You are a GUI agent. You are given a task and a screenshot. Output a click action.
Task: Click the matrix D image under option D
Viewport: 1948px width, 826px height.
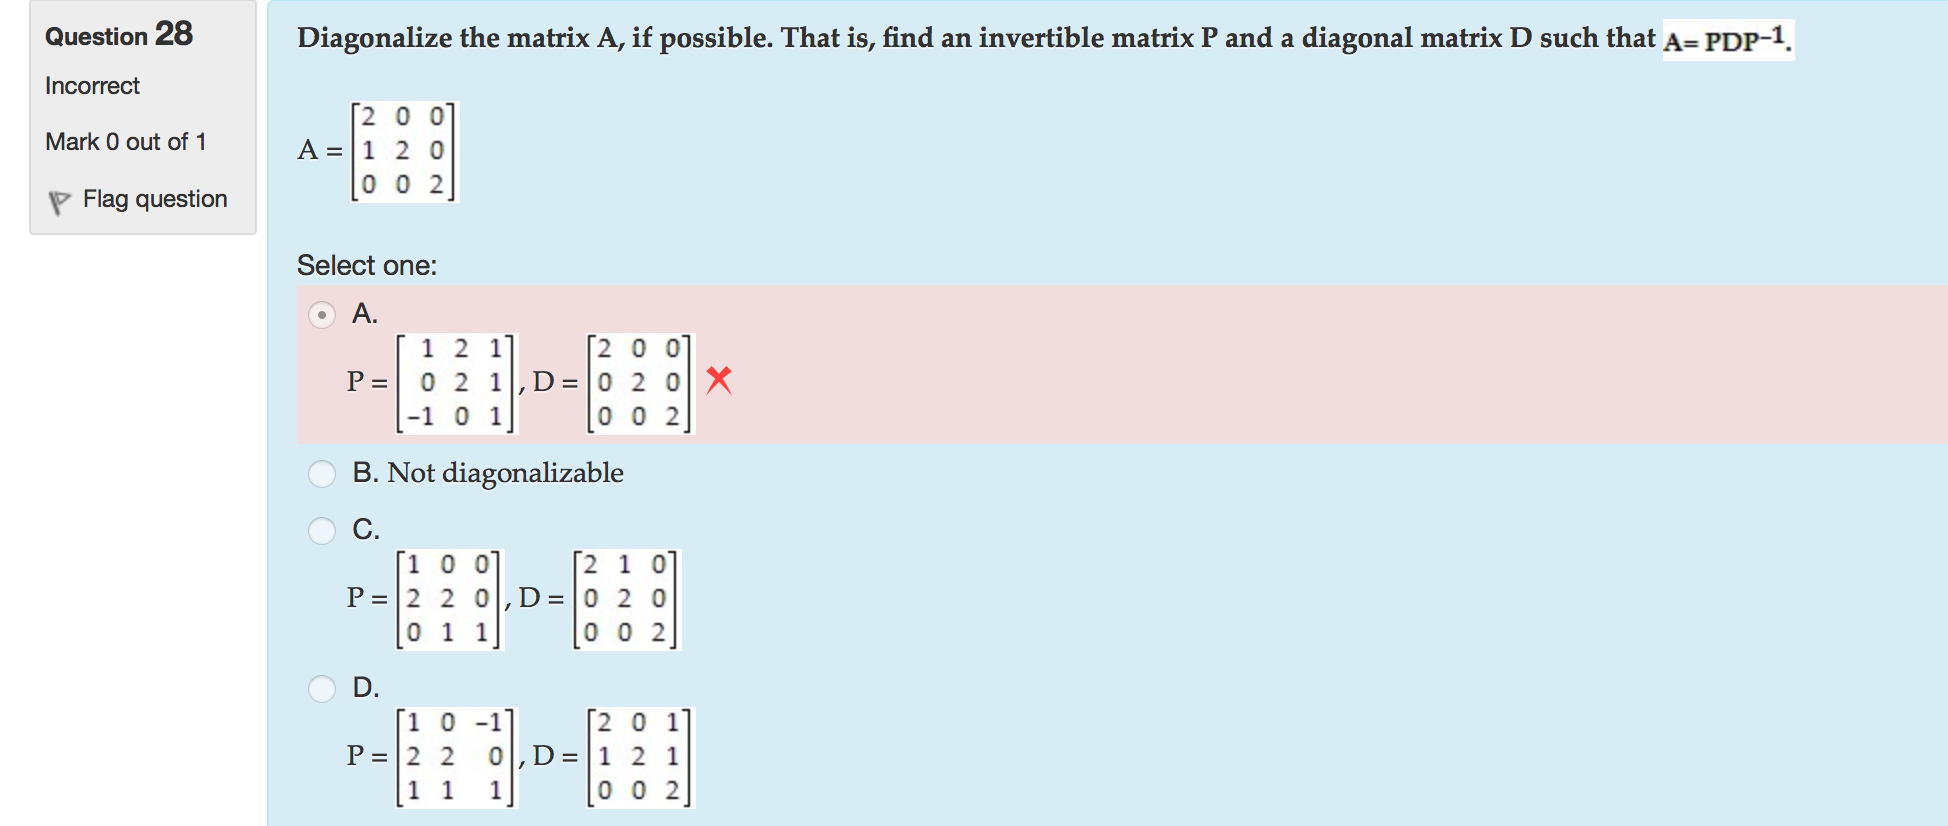click(640, 757)
